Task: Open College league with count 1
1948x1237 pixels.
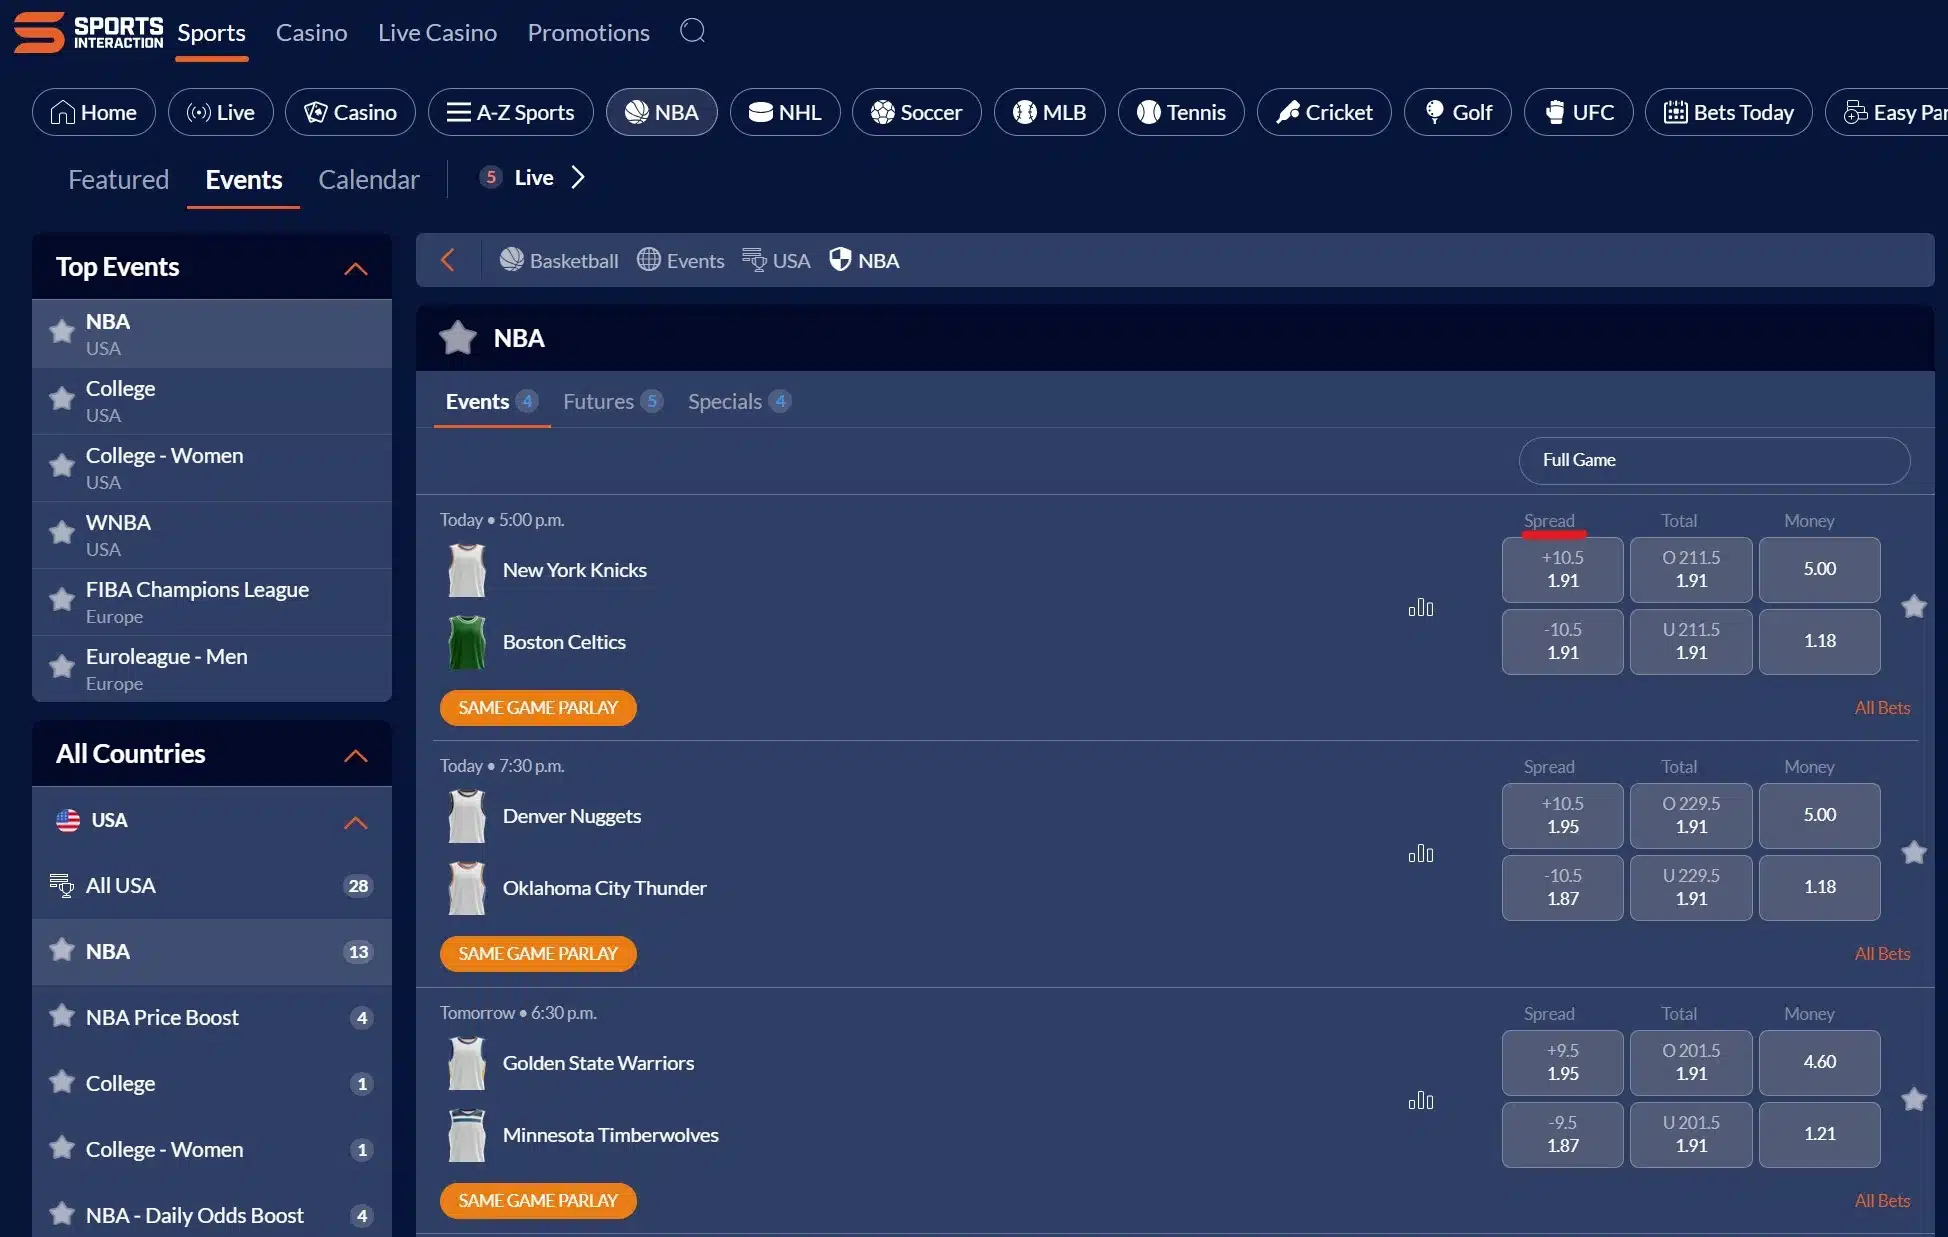Action: point(212,1083)
